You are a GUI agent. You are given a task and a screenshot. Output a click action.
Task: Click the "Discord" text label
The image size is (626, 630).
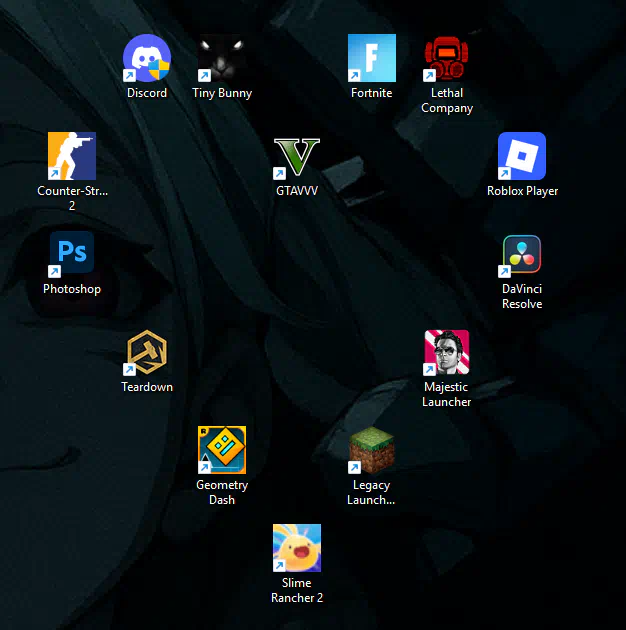[x=147, y=93]
